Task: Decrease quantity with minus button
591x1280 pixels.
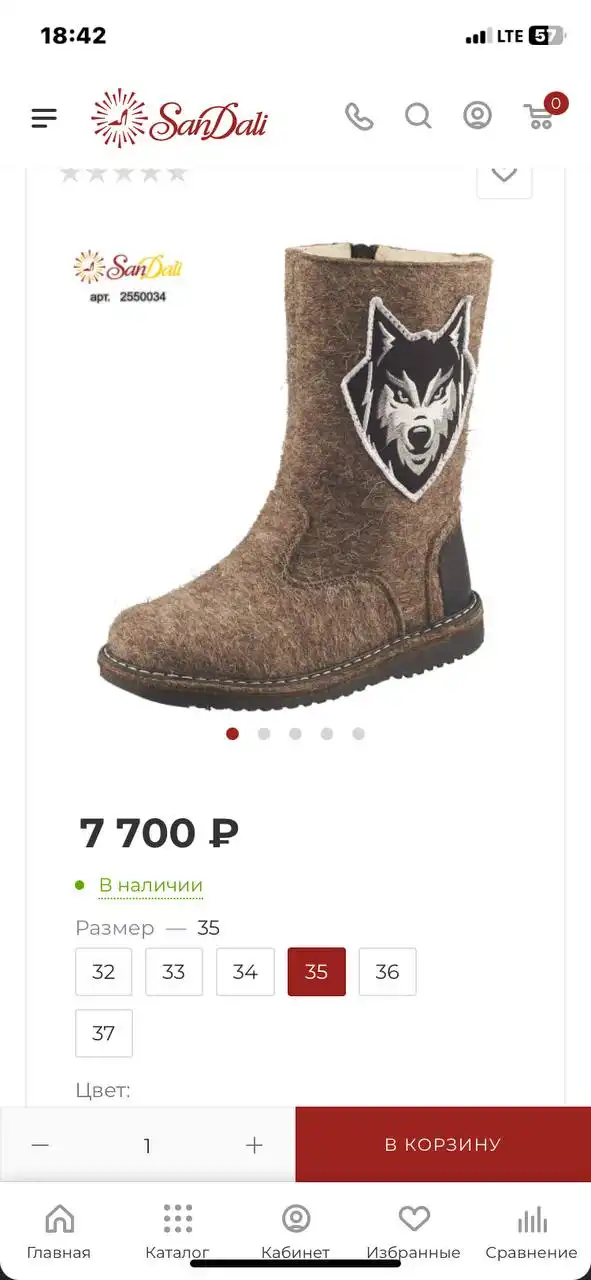Action: 40,1145
